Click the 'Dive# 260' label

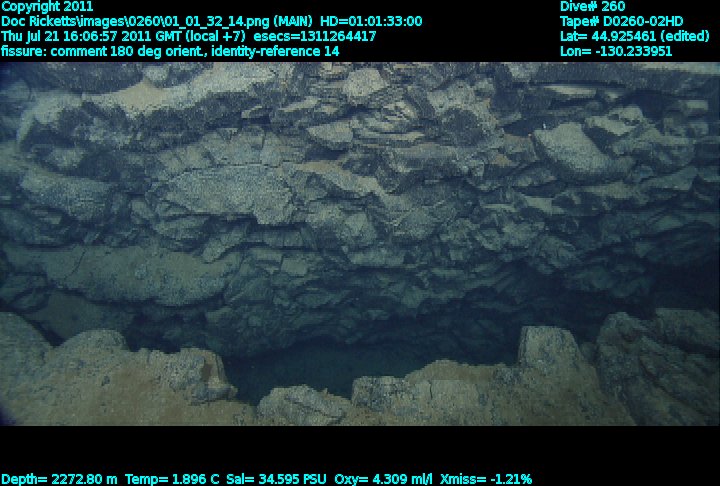592,6
